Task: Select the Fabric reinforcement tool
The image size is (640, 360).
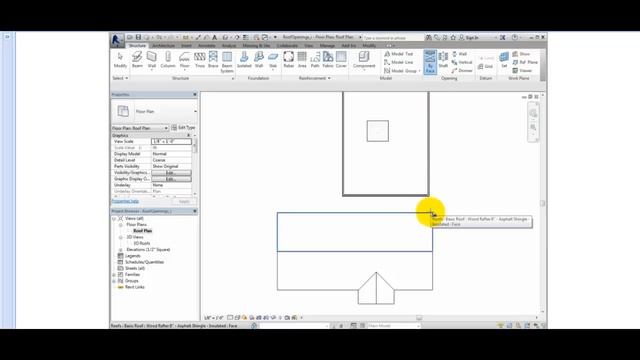Action: pos(328,60)
